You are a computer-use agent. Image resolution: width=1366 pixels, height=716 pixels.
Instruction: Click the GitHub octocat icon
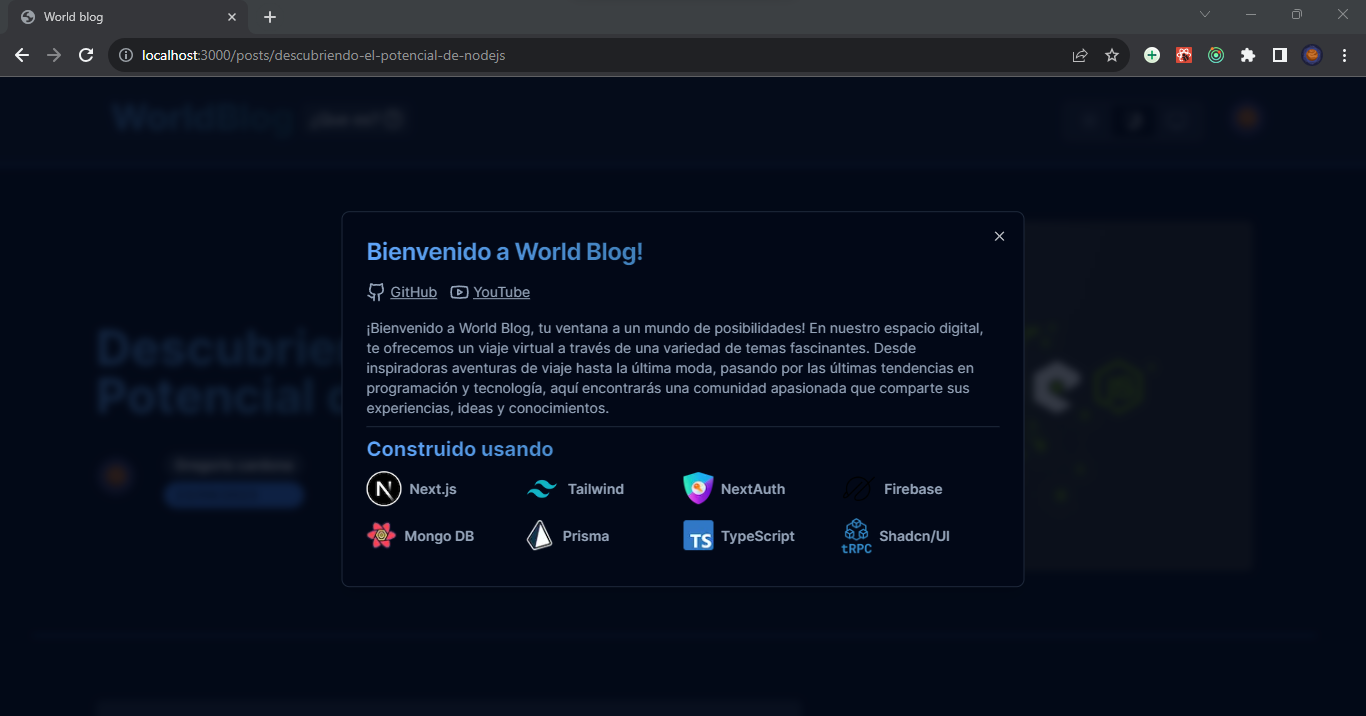(x=375, y=291)
